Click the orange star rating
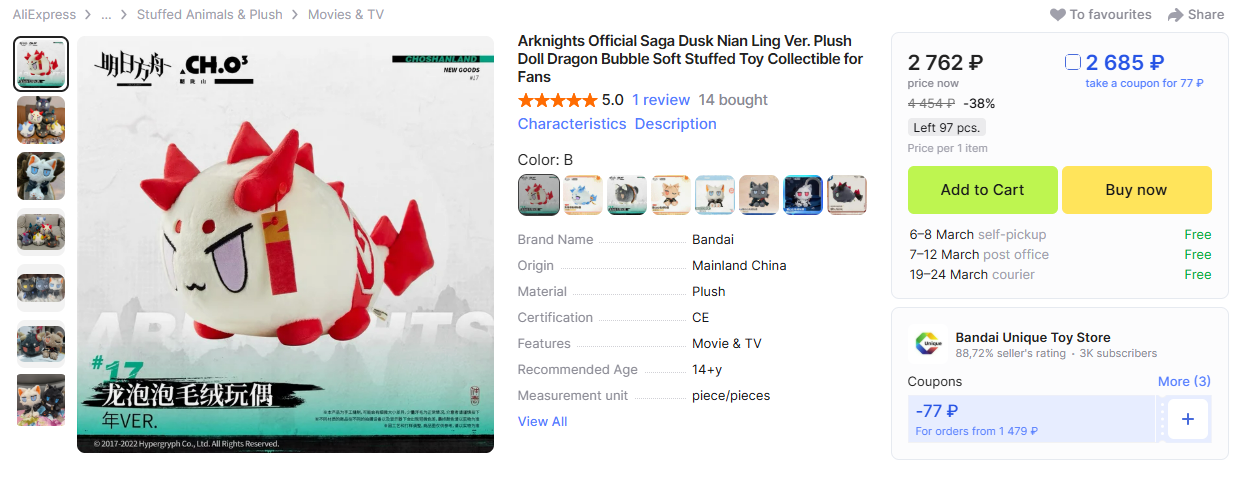 557,100
